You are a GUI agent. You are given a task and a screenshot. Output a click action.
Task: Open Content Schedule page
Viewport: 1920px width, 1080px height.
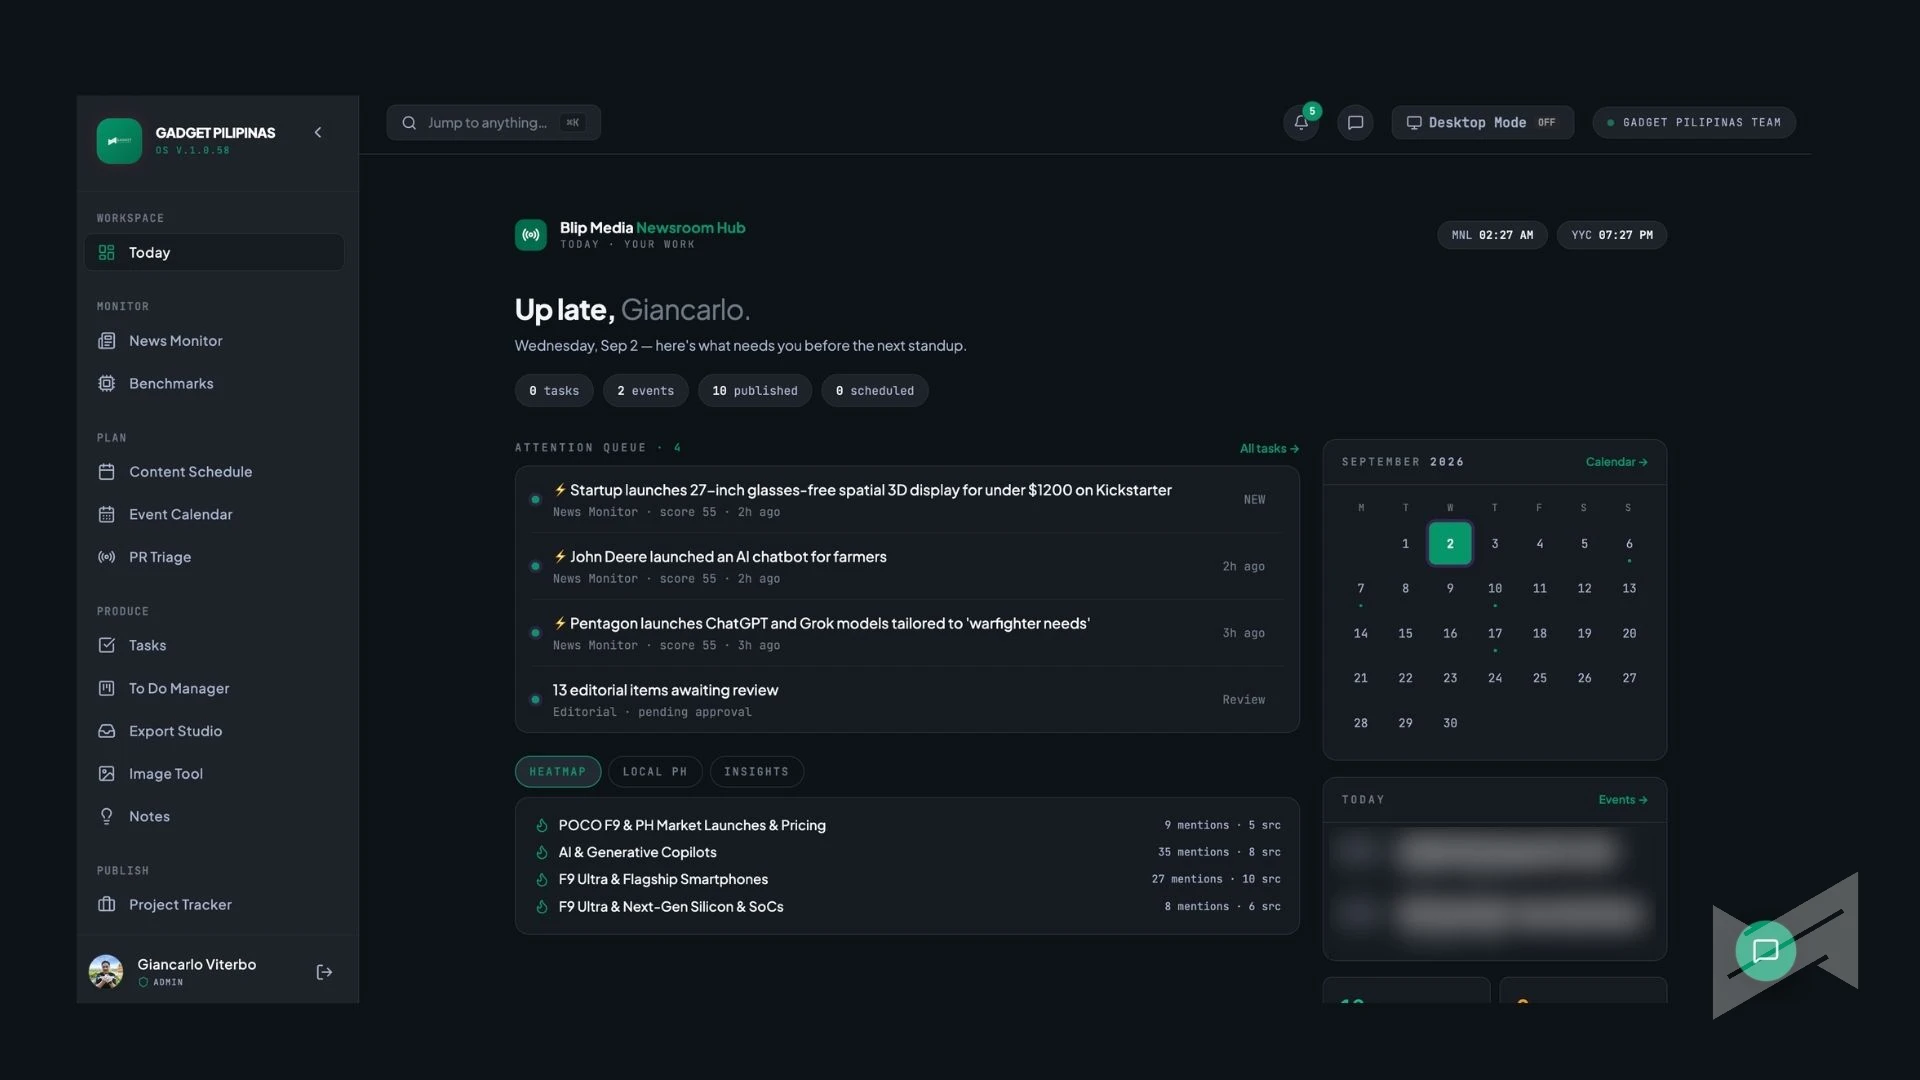[214, 472]
